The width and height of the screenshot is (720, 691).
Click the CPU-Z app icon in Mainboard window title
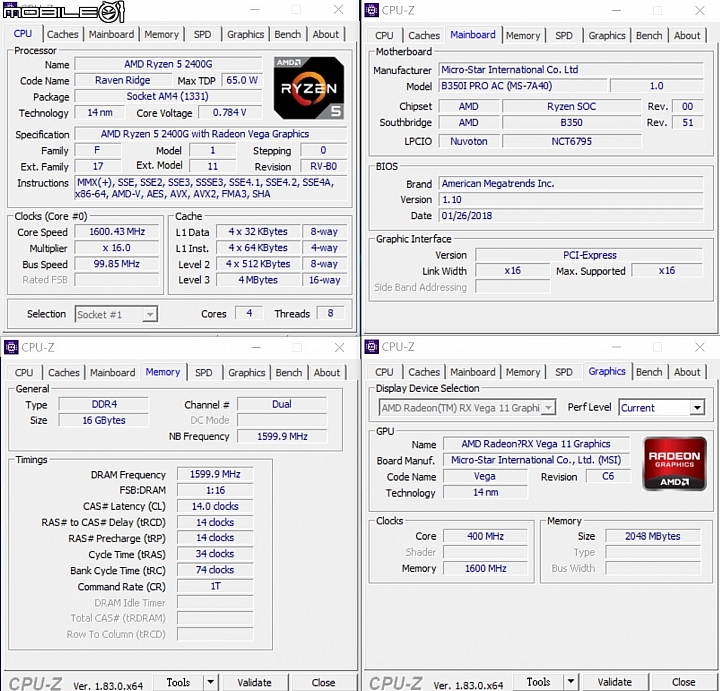point(371,10)
